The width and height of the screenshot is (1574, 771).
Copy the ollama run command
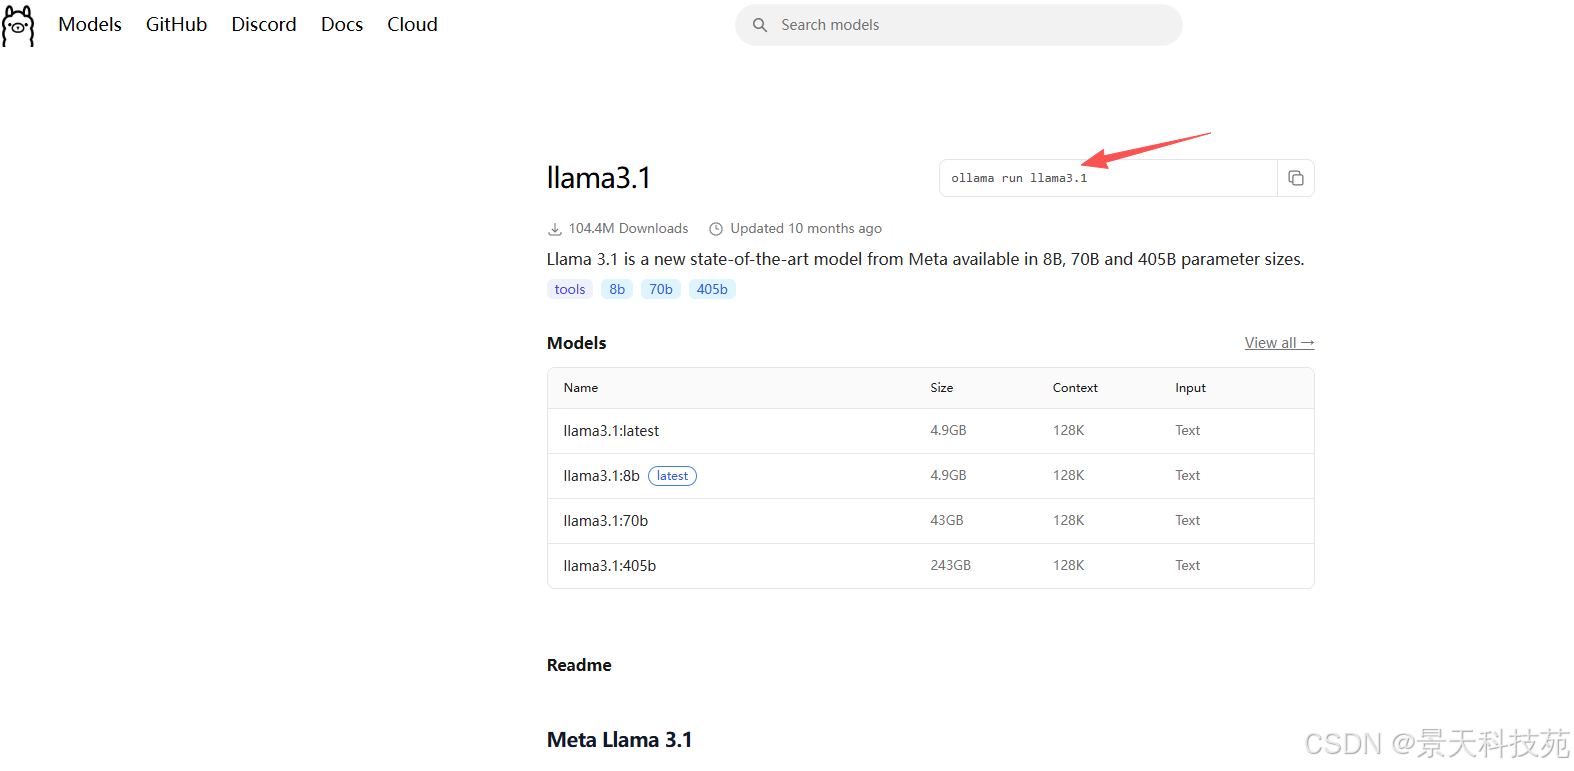click(1295, 178)
